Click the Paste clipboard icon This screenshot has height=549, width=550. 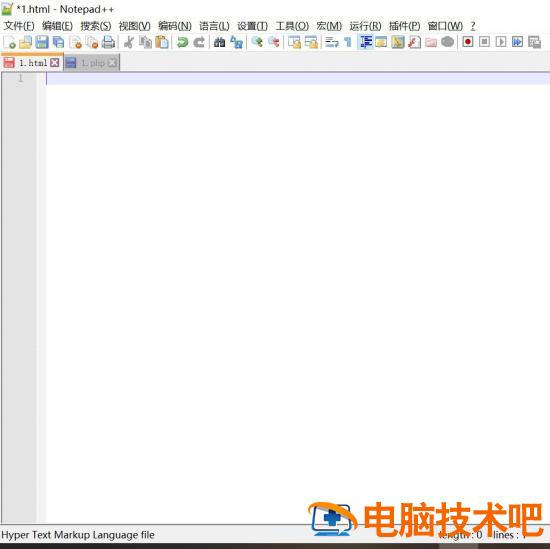tap(162, 42)
